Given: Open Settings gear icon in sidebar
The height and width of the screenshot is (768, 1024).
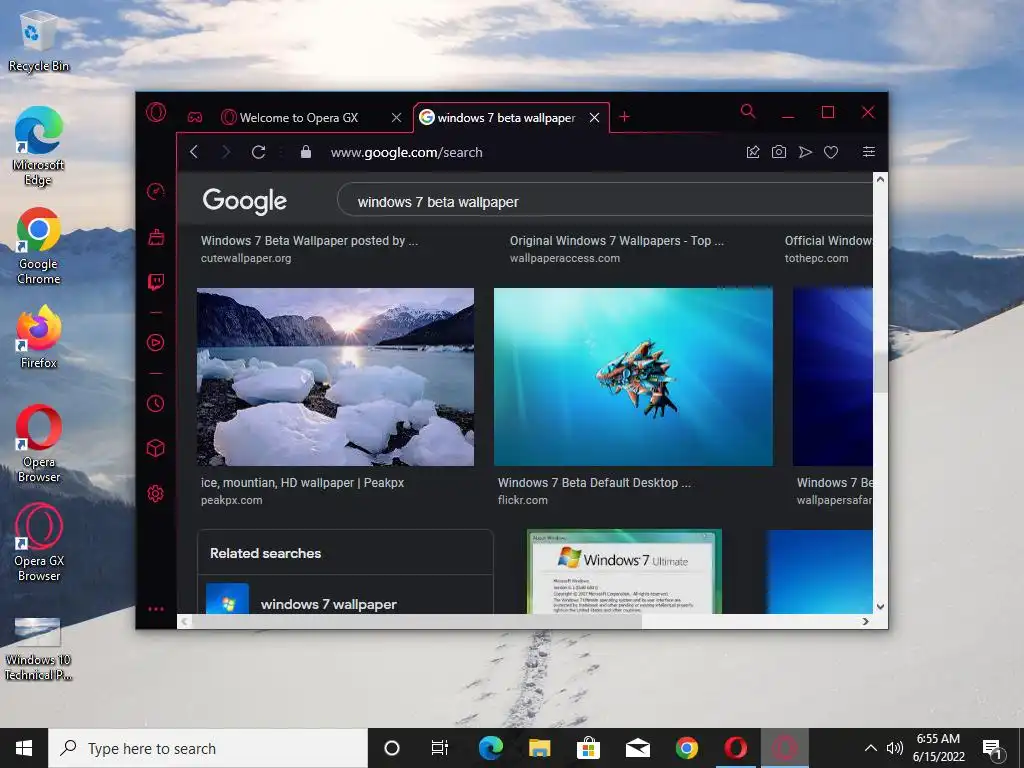Looking at the screenshot, I should pos(155,494).
